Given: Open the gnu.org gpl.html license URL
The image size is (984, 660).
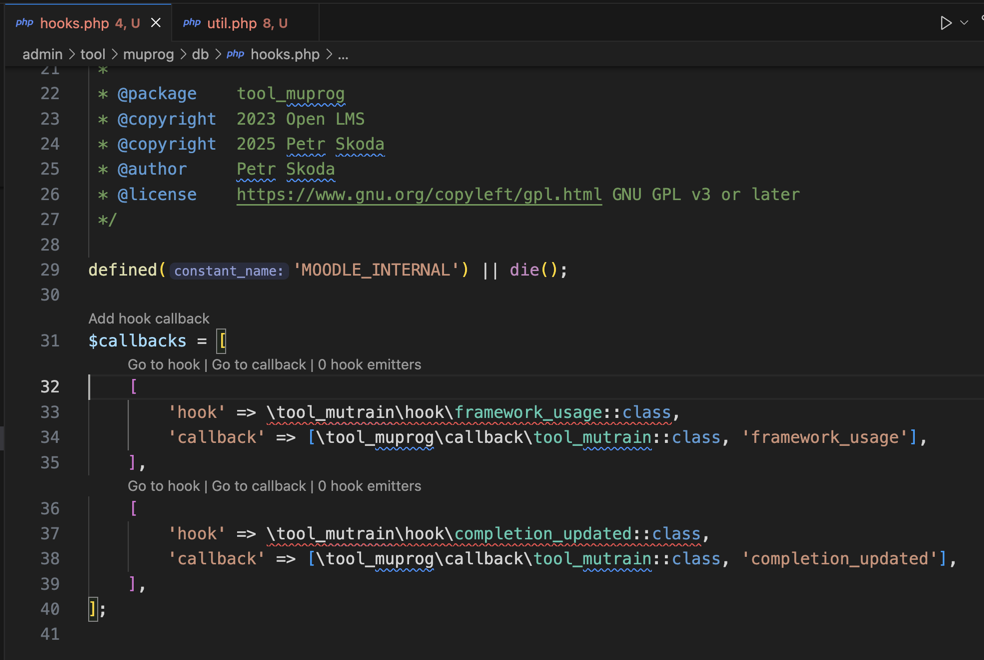Looking at the screenshot, I should point(419,194).
